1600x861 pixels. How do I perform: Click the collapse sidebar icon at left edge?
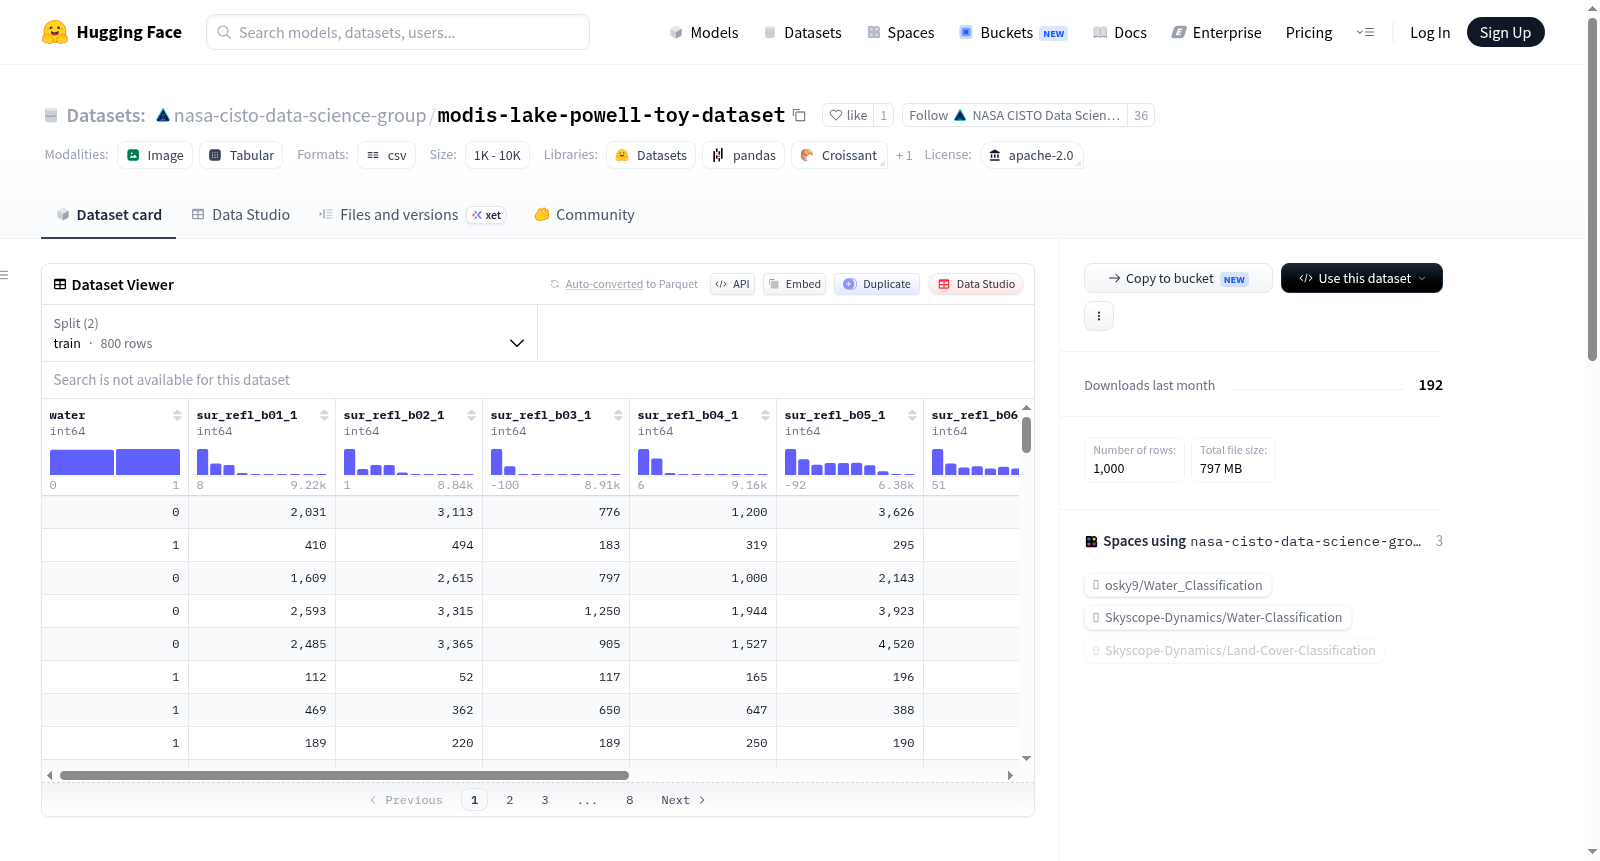click(x=5, y=275)
